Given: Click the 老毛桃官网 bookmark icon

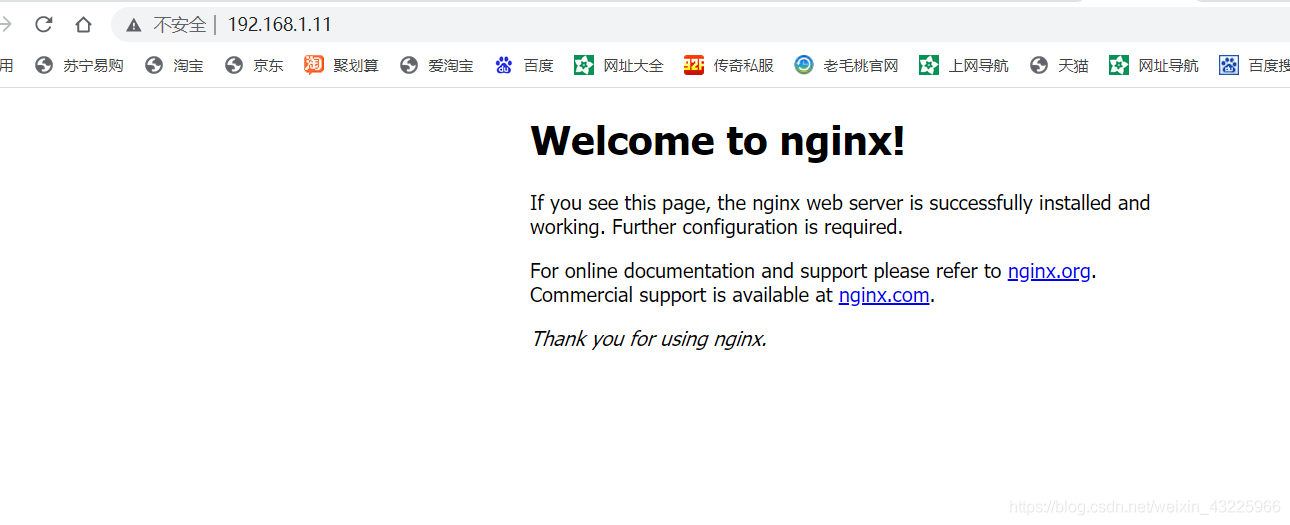Looking at the screenshot, I should (804, 65).
